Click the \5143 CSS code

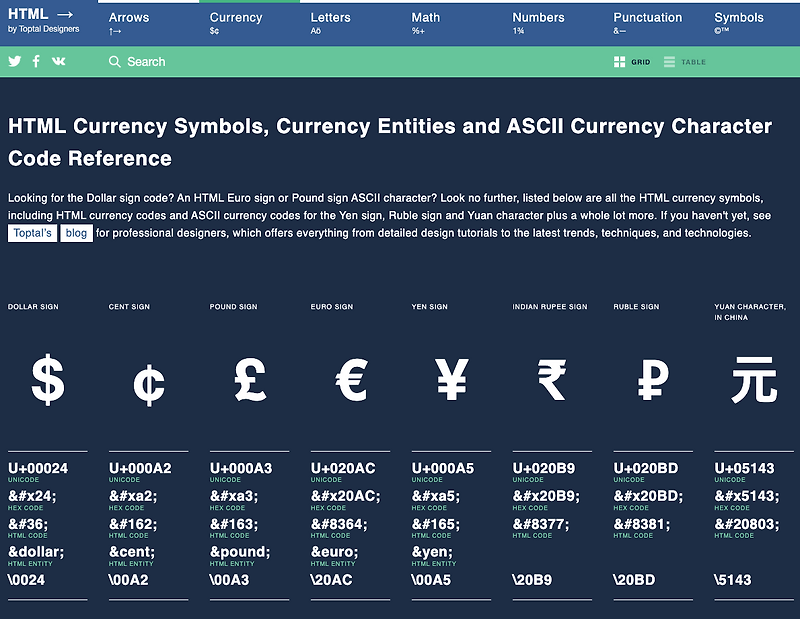pyautogui.click(x=733, y=580)
